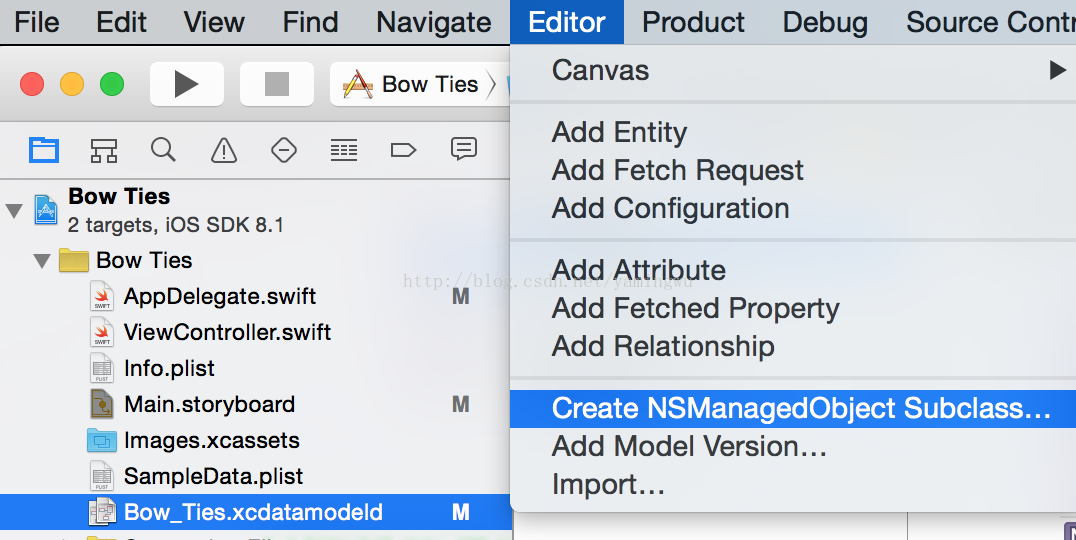Image resolution: width=1076 pixels, height=540 pixels.
Task: Open the Navigate menu
Action: [434, 22]
